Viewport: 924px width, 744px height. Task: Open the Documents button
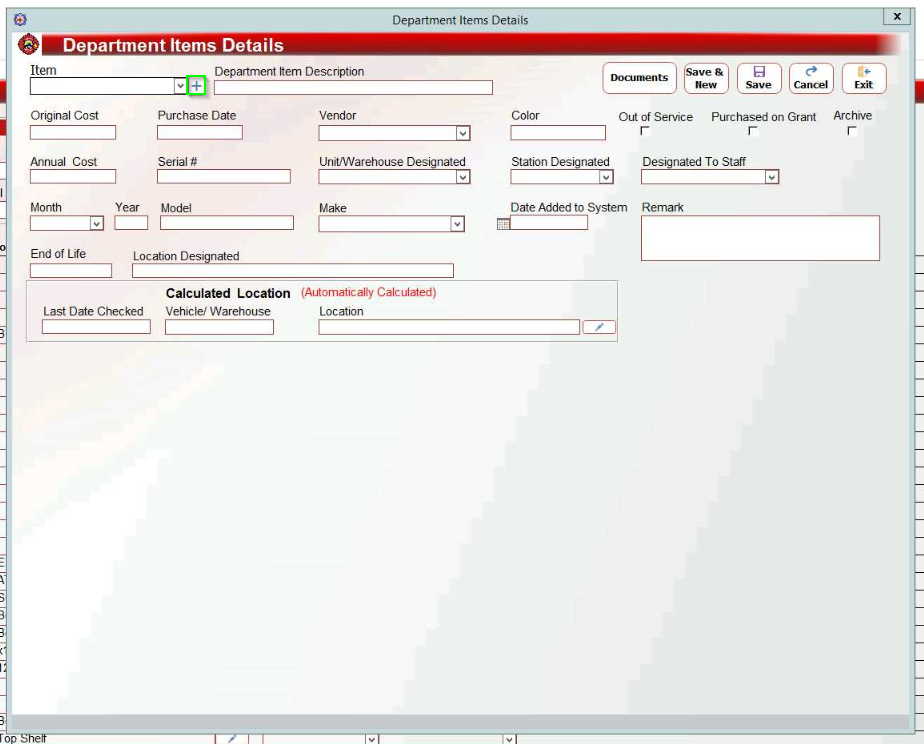pos(639,78)
